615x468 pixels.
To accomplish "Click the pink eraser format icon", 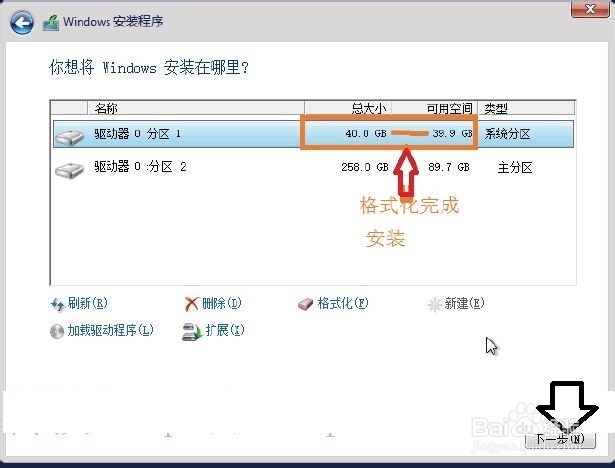I will coord(305,304).
